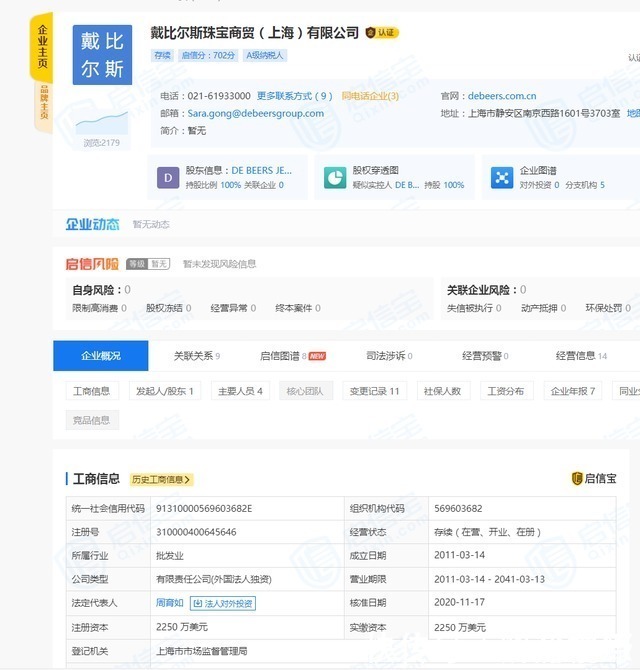The height and width of the screenshot is (670, 640).
Task: Switch to the 司法涉诉 tab
Action: coord(389,356)
